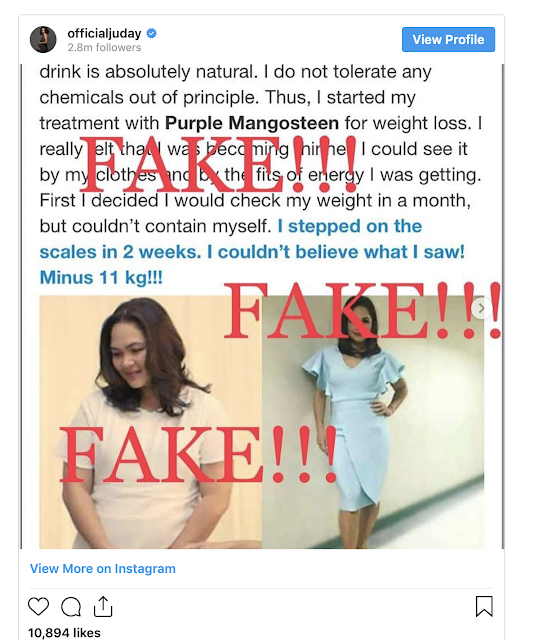The width and height of the screenshot is (534, 640).
Task: Click officialjuday username
Action: 104,33
